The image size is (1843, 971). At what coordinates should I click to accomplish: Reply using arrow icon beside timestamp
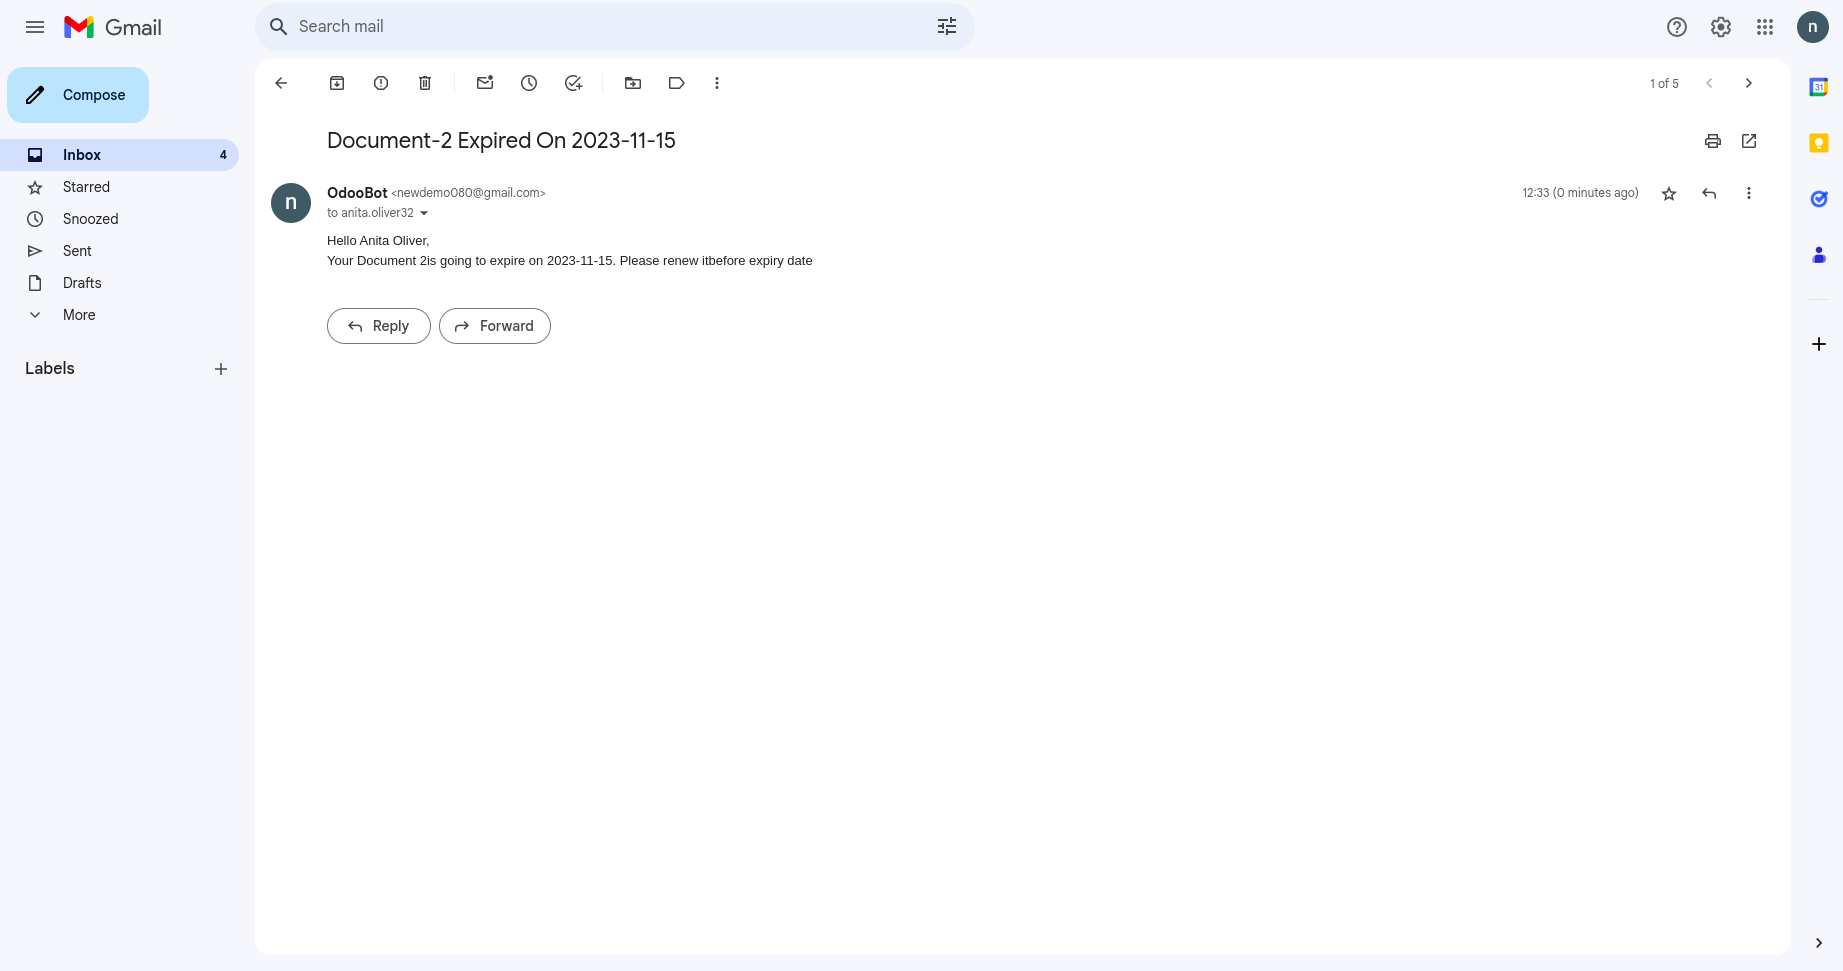coord(1709,193)
